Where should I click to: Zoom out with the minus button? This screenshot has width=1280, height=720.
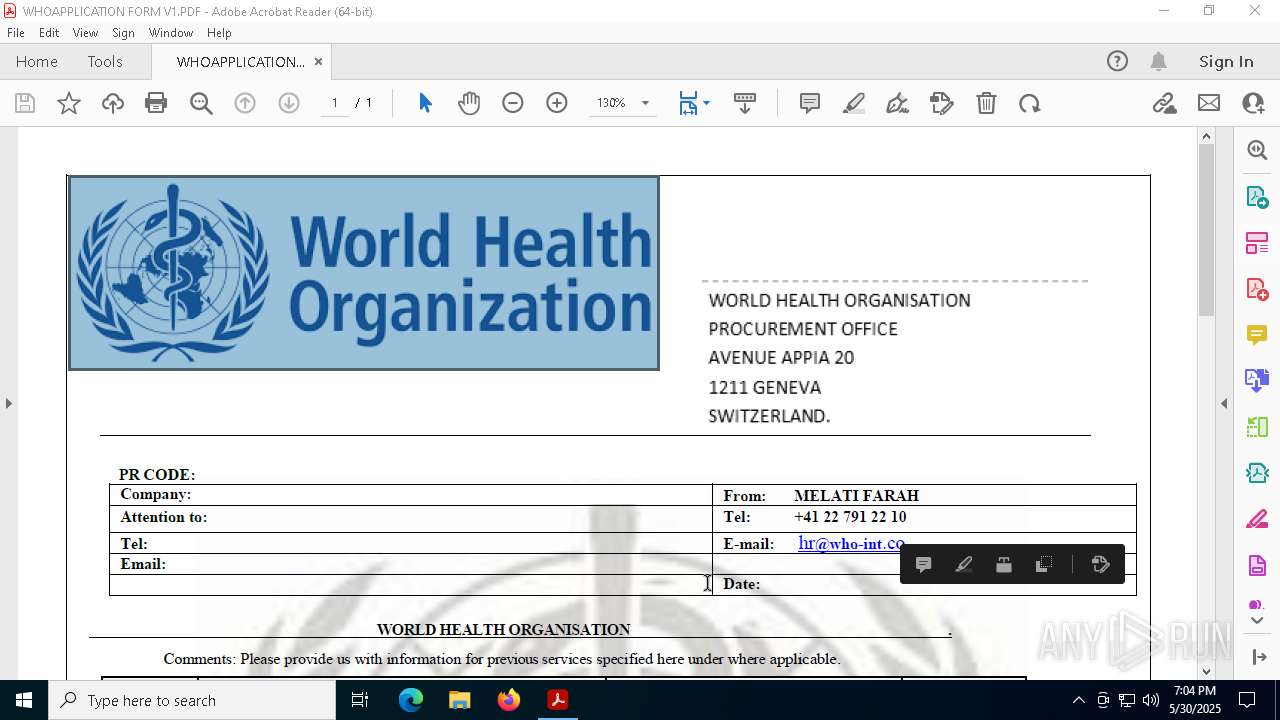pyautogui.click(x=513, y=103)
